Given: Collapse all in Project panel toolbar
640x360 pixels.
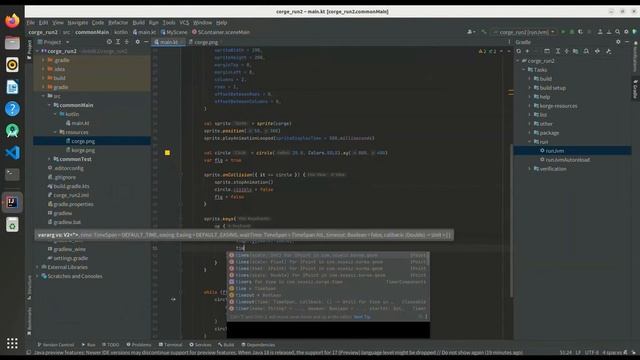Looking at the screenshot, I should (x=127, y=42).
